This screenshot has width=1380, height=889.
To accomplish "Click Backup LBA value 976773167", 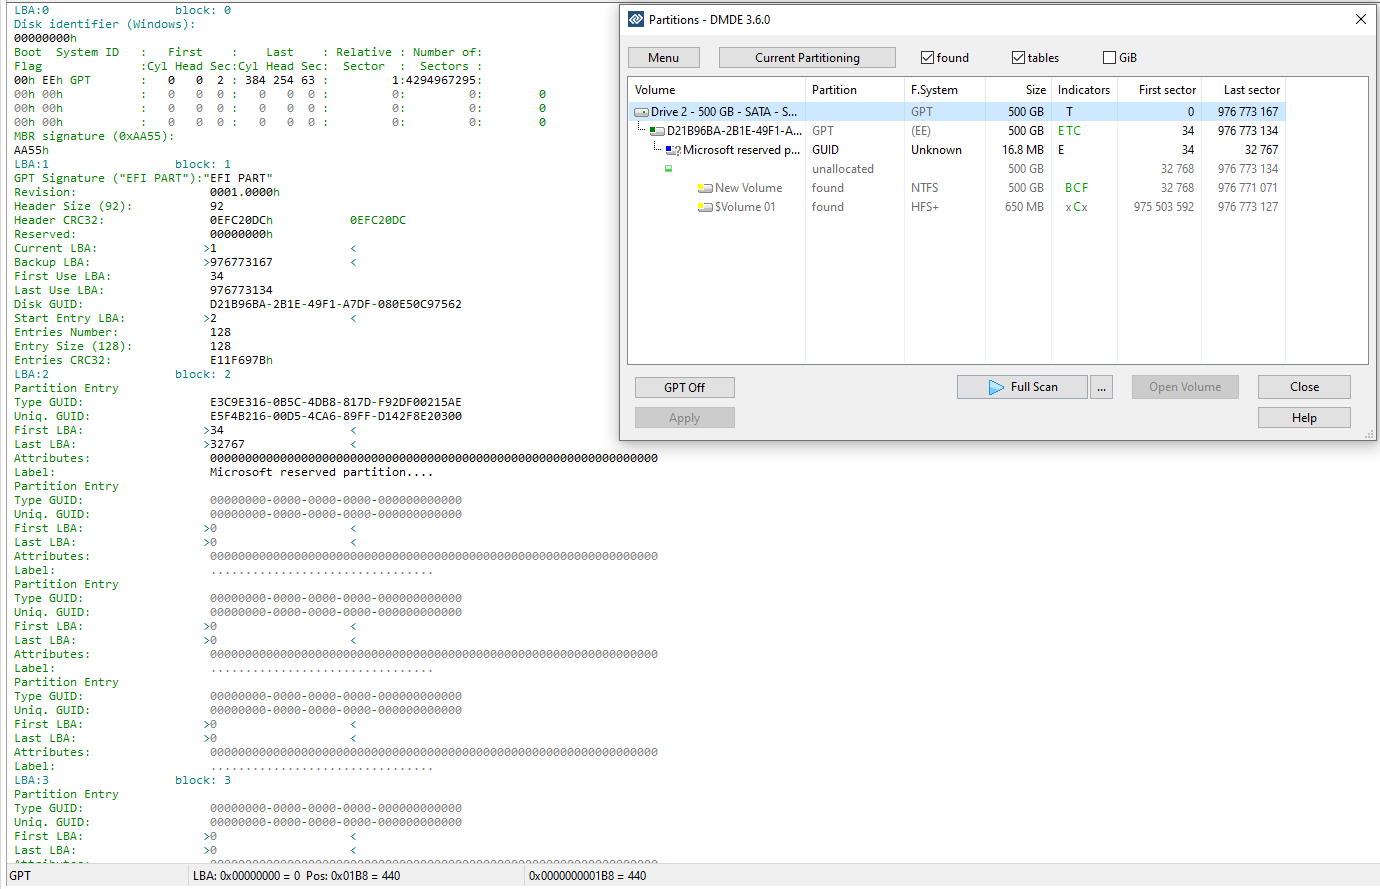I will [x=241, y=262].
